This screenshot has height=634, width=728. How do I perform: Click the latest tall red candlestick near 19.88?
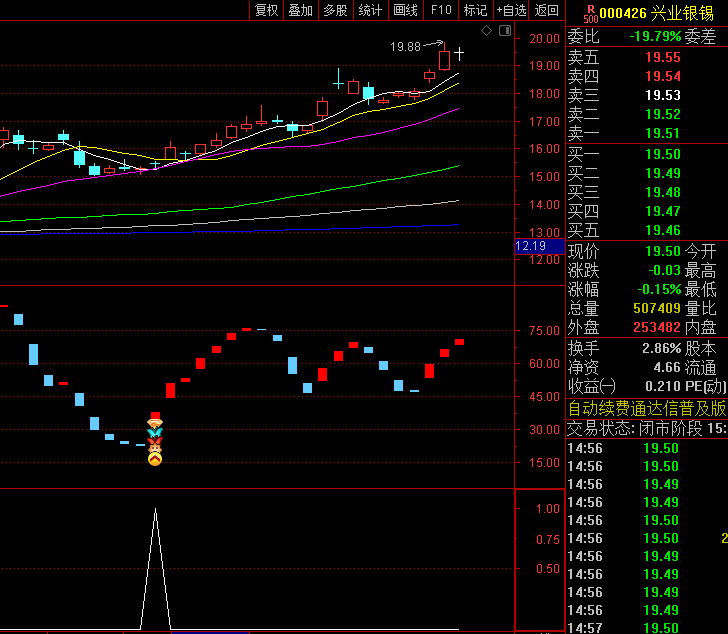click(444, 58)
